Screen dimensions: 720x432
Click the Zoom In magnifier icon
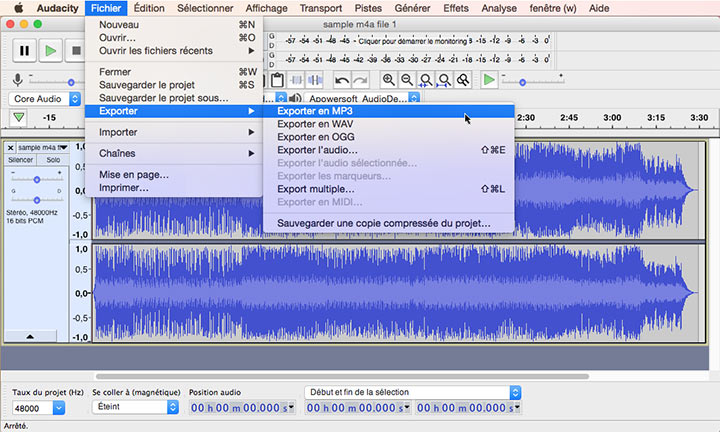point(389,80)
